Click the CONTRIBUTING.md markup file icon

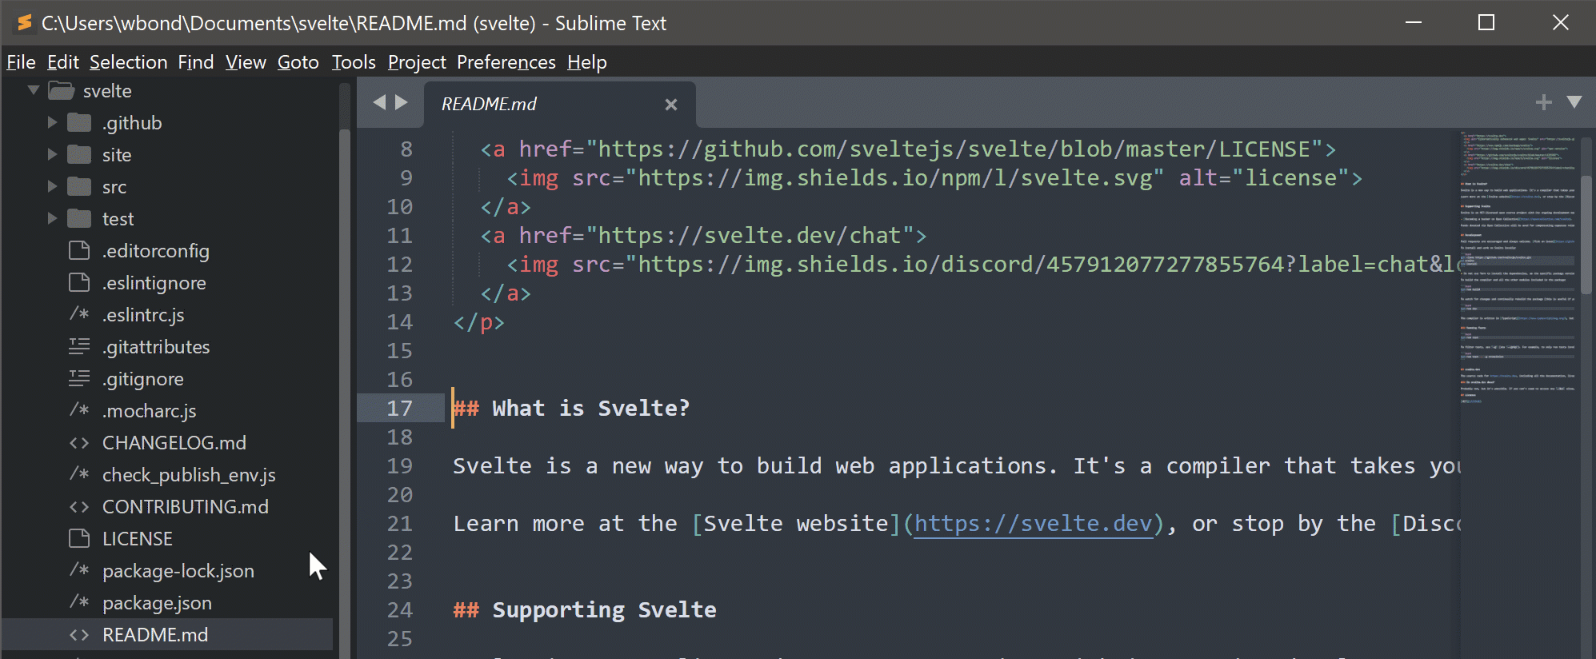point(79,506)
